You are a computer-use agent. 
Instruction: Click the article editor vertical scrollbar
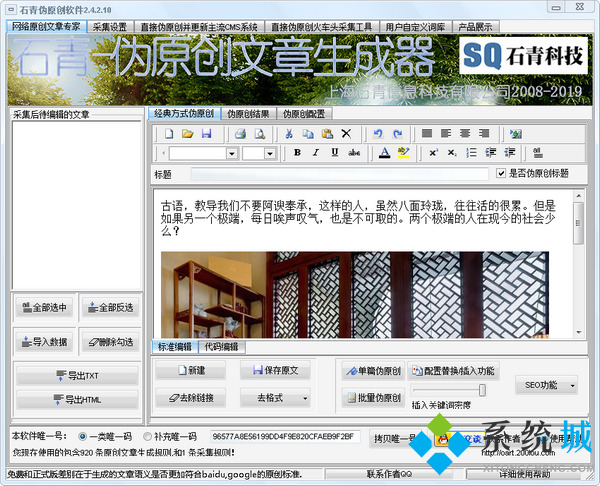(x=579, y=264)
